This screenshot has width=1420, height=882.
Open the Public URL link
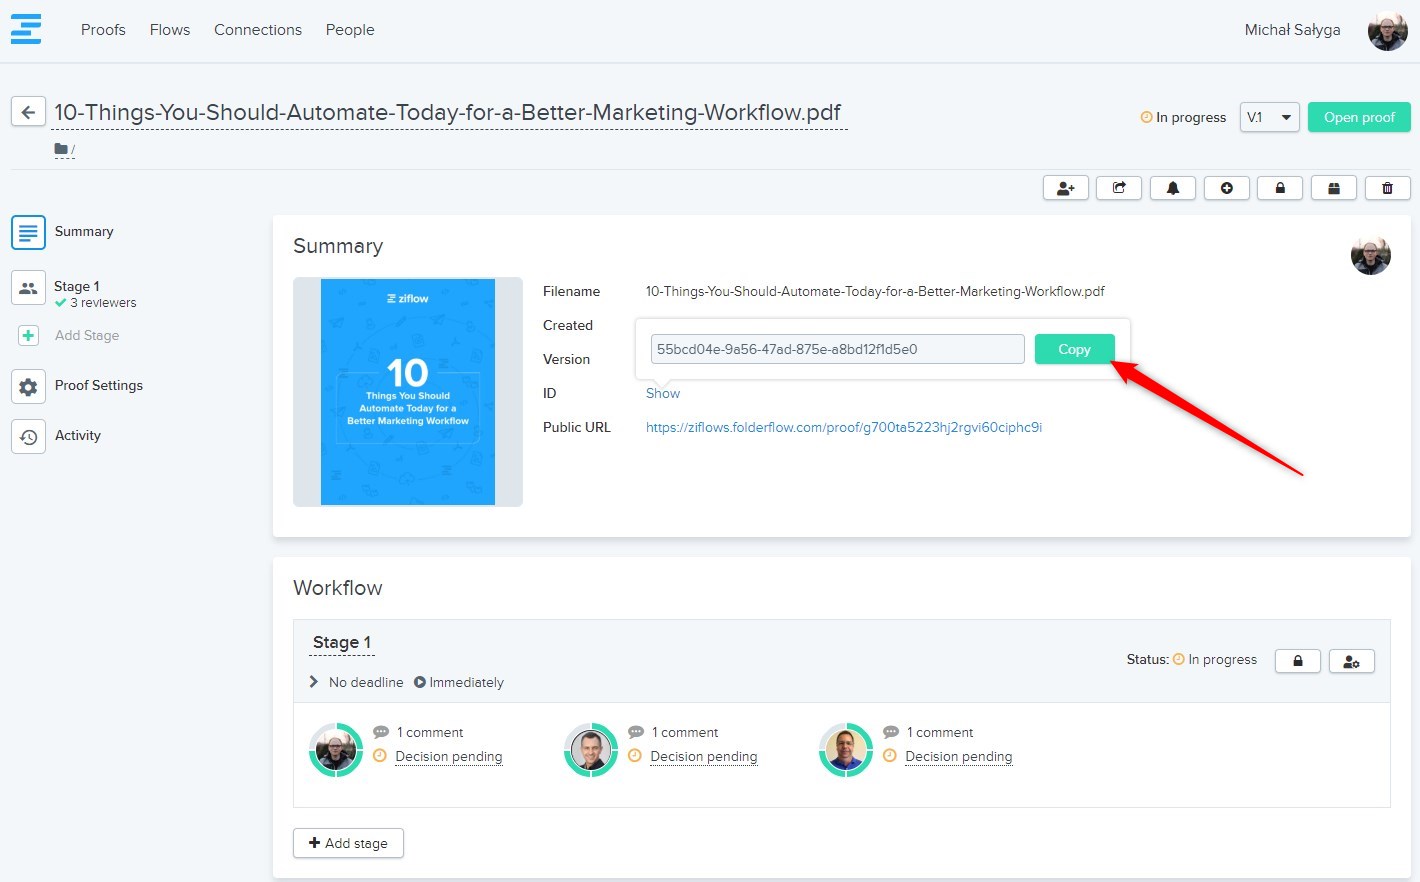click(843, 427)
